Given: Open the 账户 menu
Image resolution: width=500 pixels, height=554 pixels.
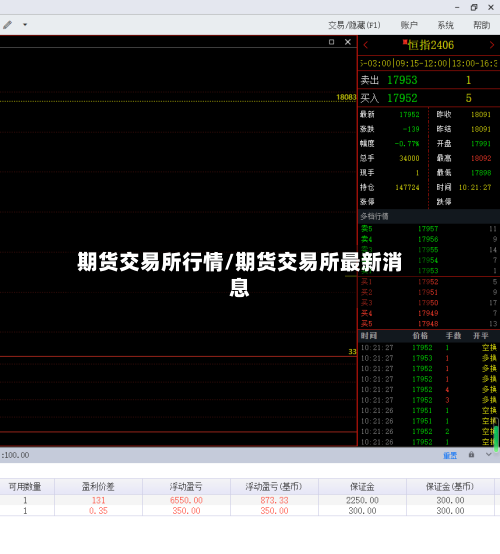Looking at the screenshot, I should pyautogui.click(x=409, y=25).
